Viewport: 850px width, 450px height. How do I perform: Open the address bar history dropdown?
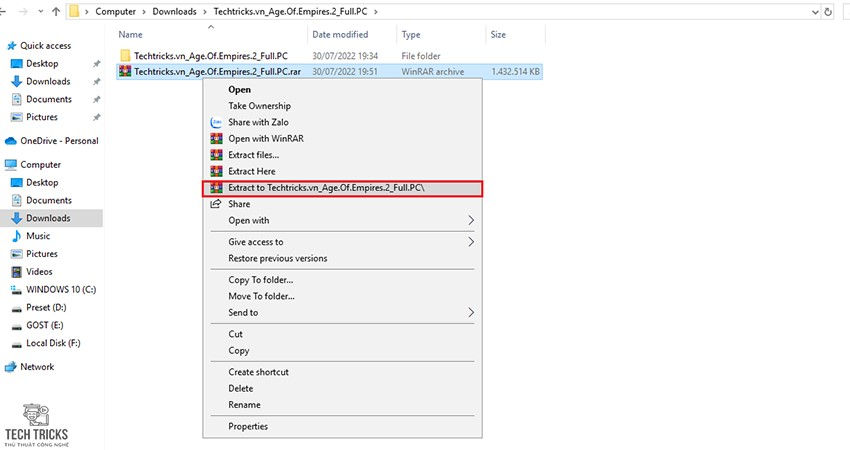(815, 12)
